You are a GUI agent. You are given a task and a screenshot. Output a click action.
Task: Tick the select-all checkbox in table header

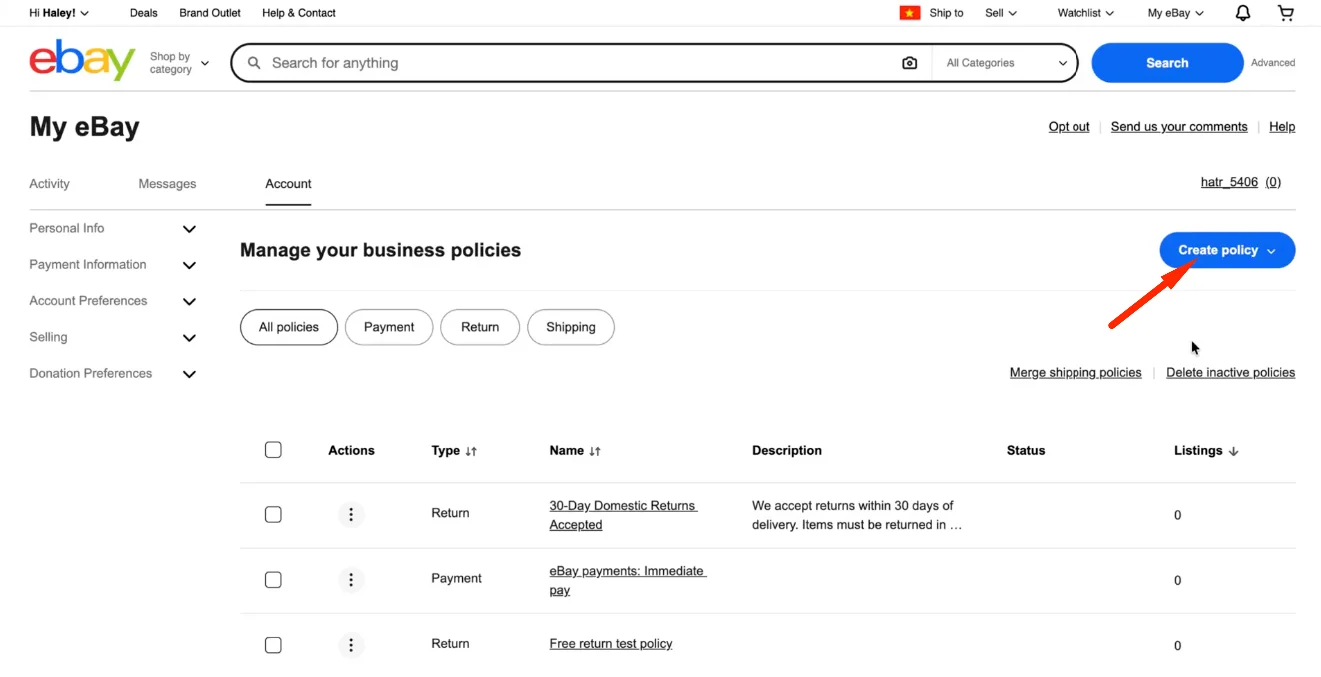click(x=273, y=450)
